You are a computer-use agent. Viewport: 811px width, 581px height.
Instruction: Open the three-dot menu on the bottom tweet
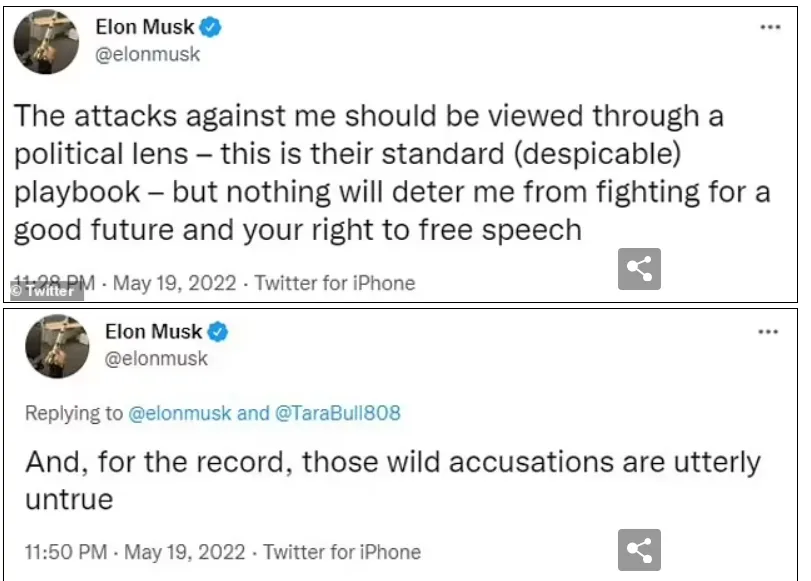click(769, 333)
